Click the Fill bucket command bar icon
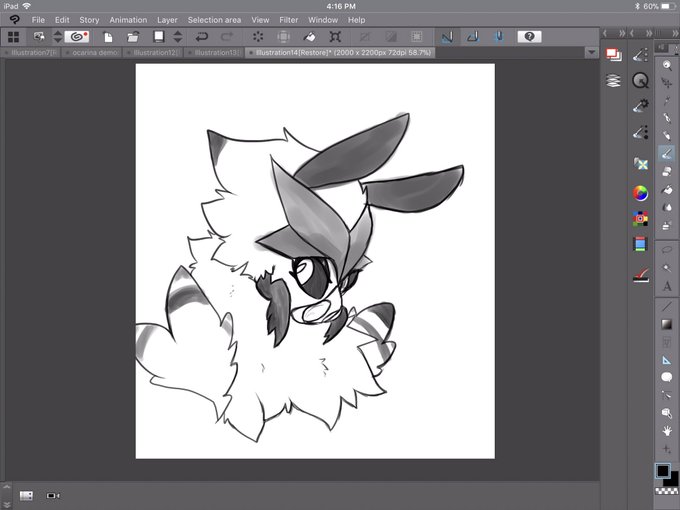Screen dimensions: 680x510 (310, 37)
